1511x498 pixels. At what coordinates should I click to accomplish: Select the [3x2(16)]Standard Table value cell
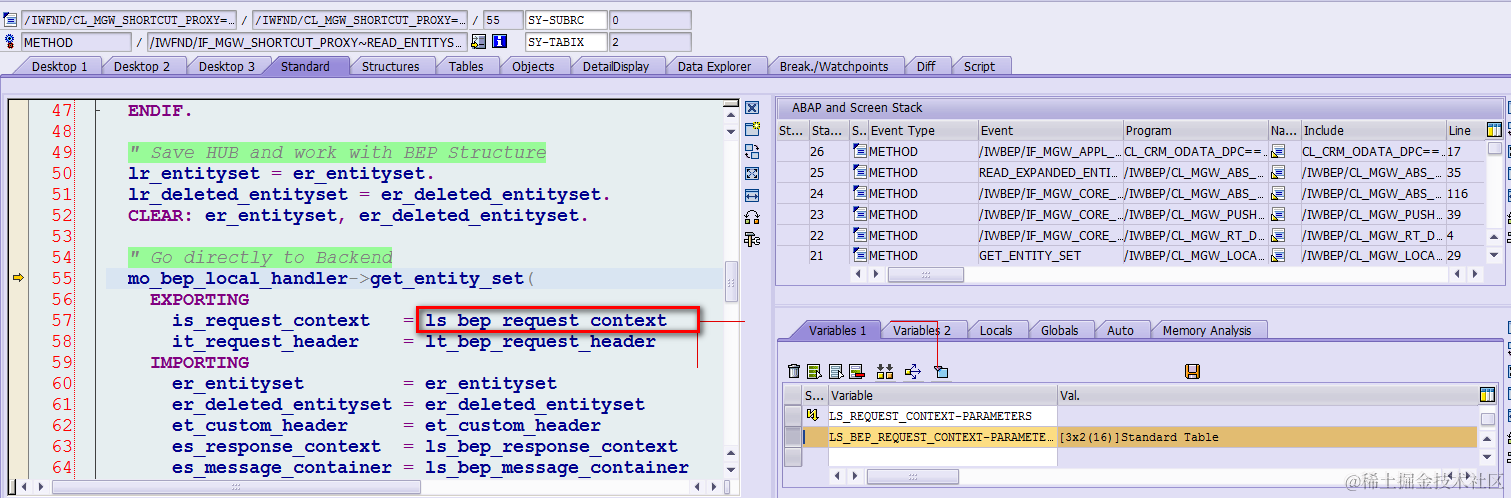1266,437
